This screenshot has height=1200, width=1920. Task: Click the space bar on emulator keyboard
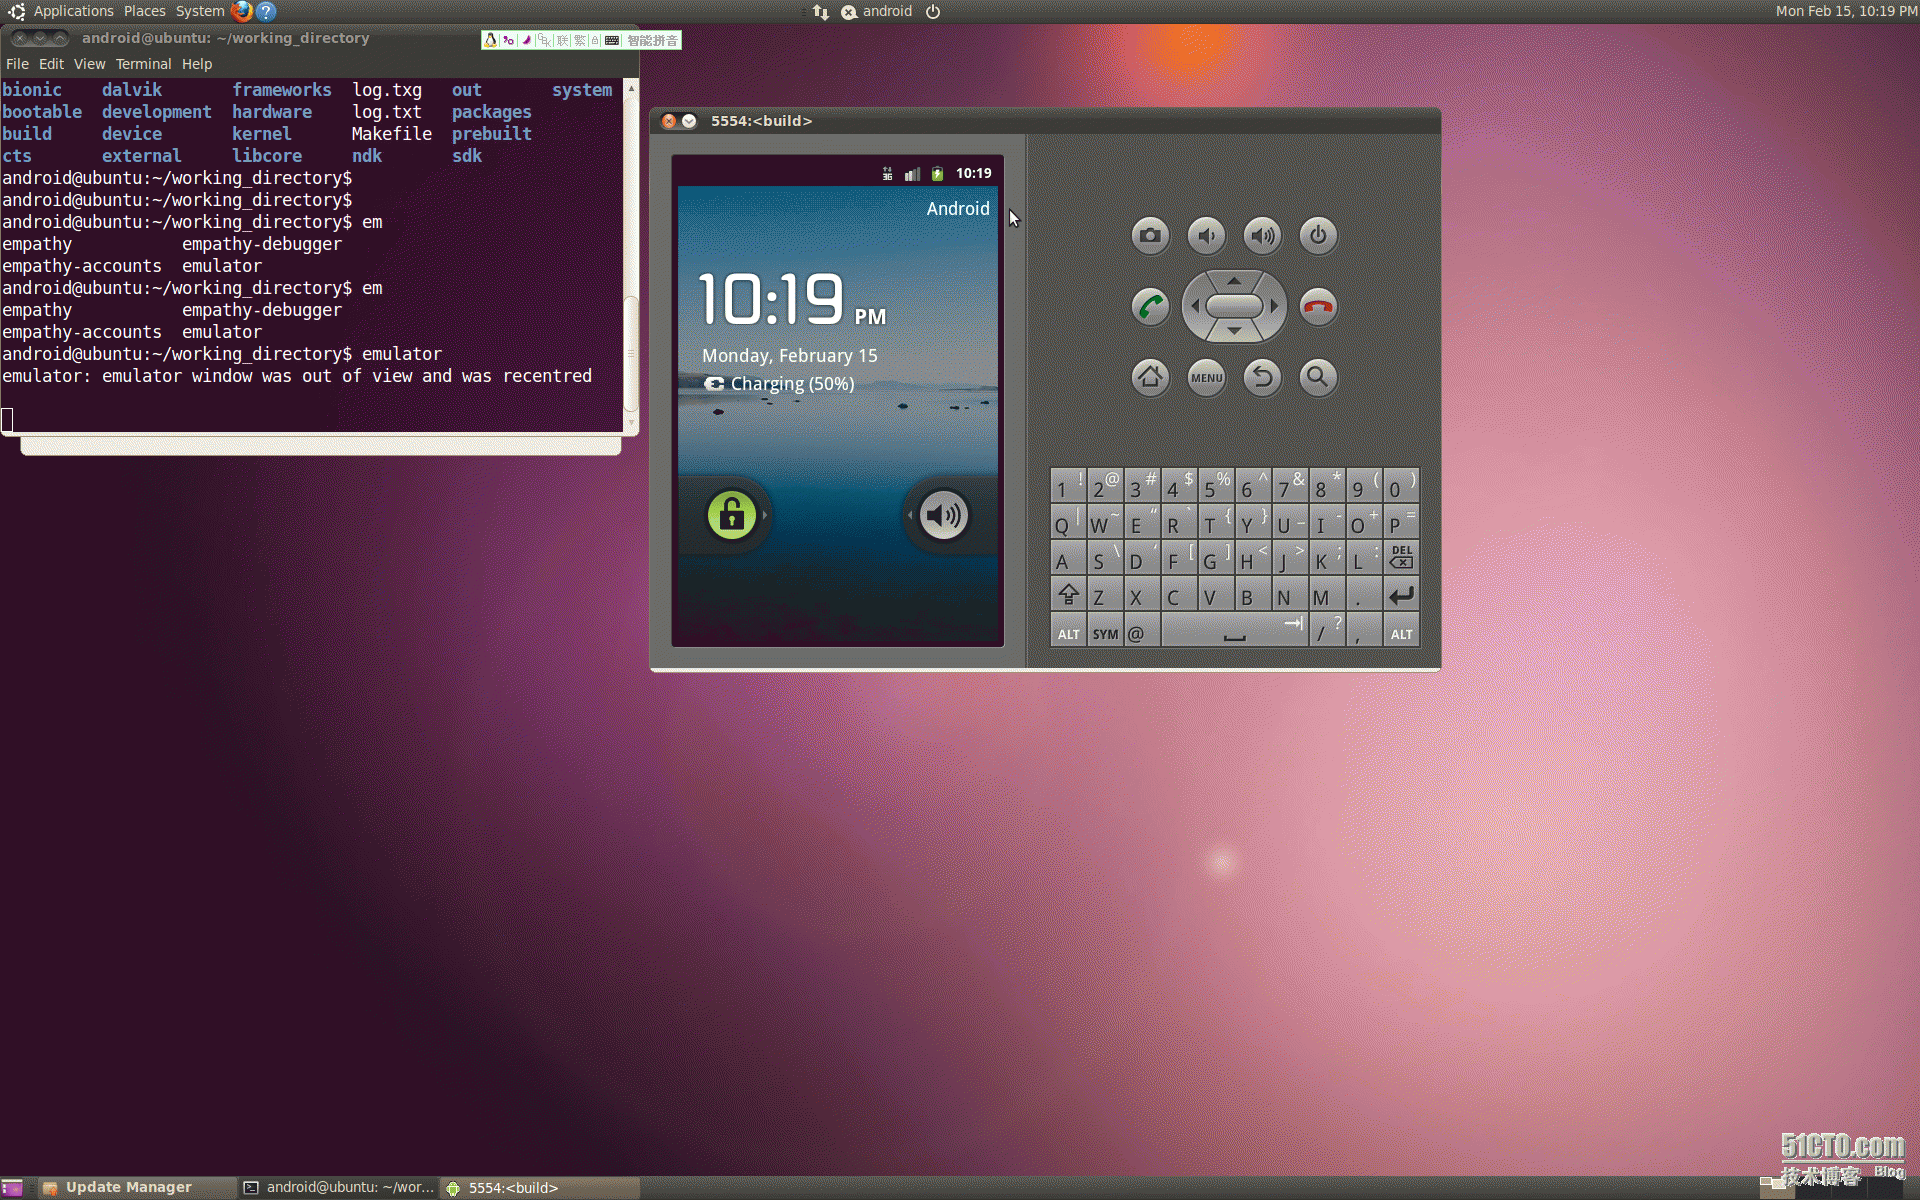pos(1235,631)
